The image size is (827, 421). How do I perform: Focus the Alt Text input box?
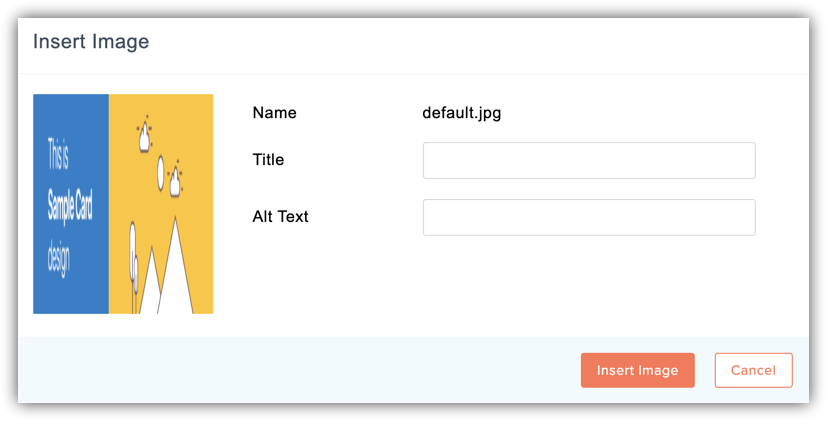pos(589,217)
